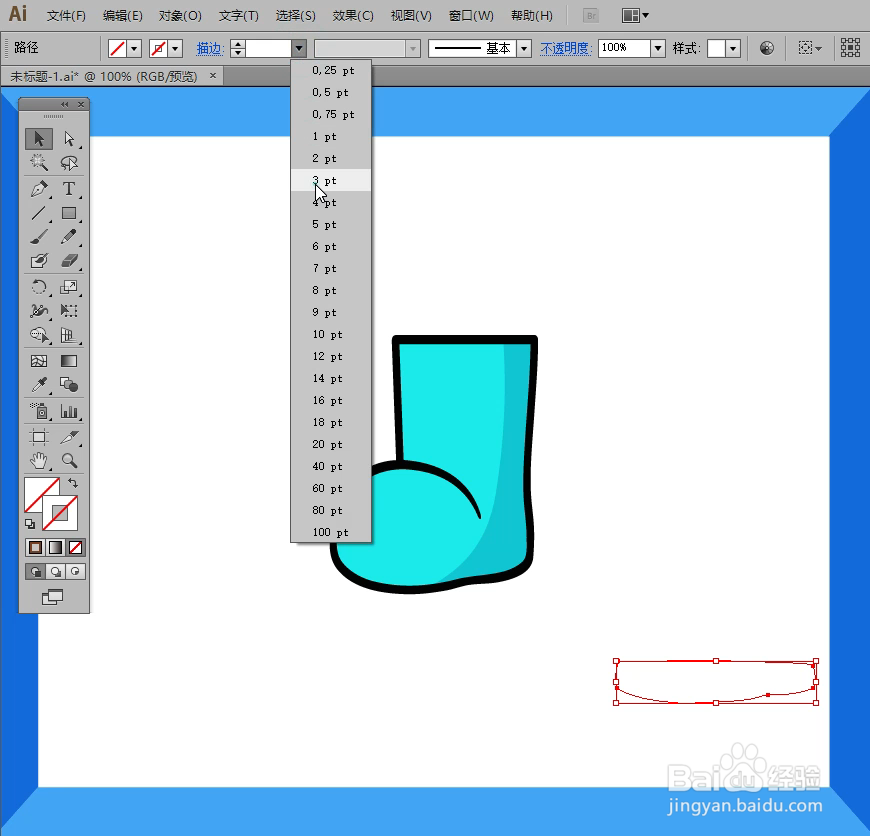
Task: Reset to default fill and stroke
Action: [30, 524]
